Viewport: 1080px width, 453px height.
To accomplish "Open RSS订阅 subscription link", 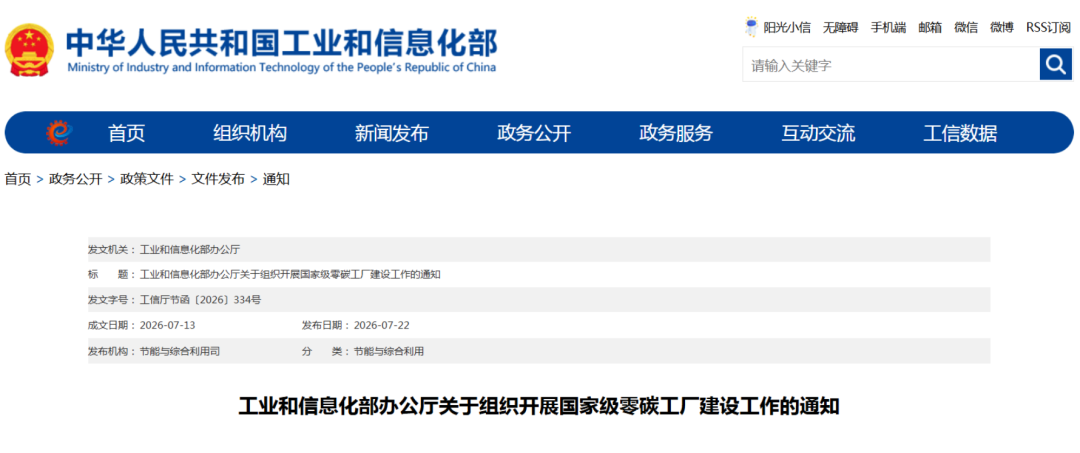I will click(1048, 28).
